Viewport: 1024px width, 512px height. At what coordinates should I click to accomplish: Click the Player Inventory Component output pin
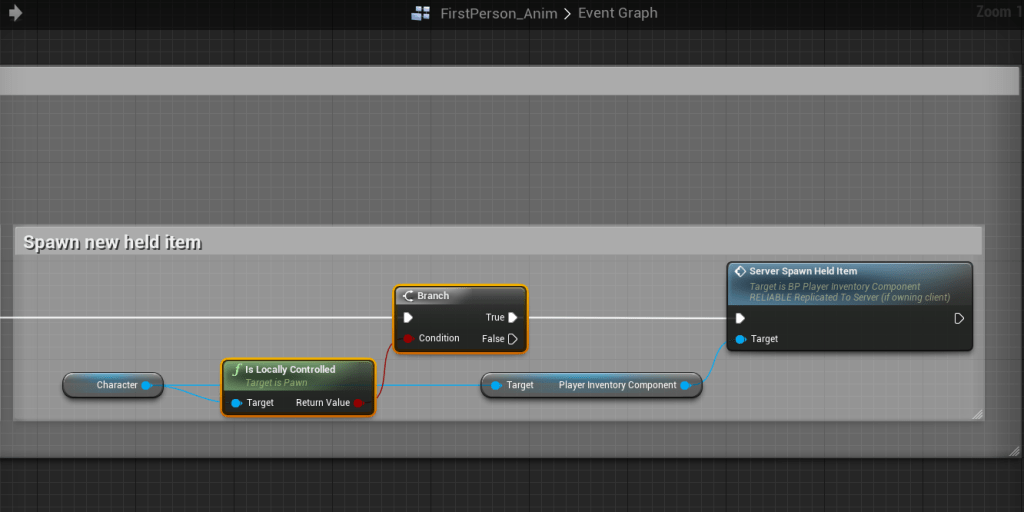pyautogui.click(x=685, y=385)
